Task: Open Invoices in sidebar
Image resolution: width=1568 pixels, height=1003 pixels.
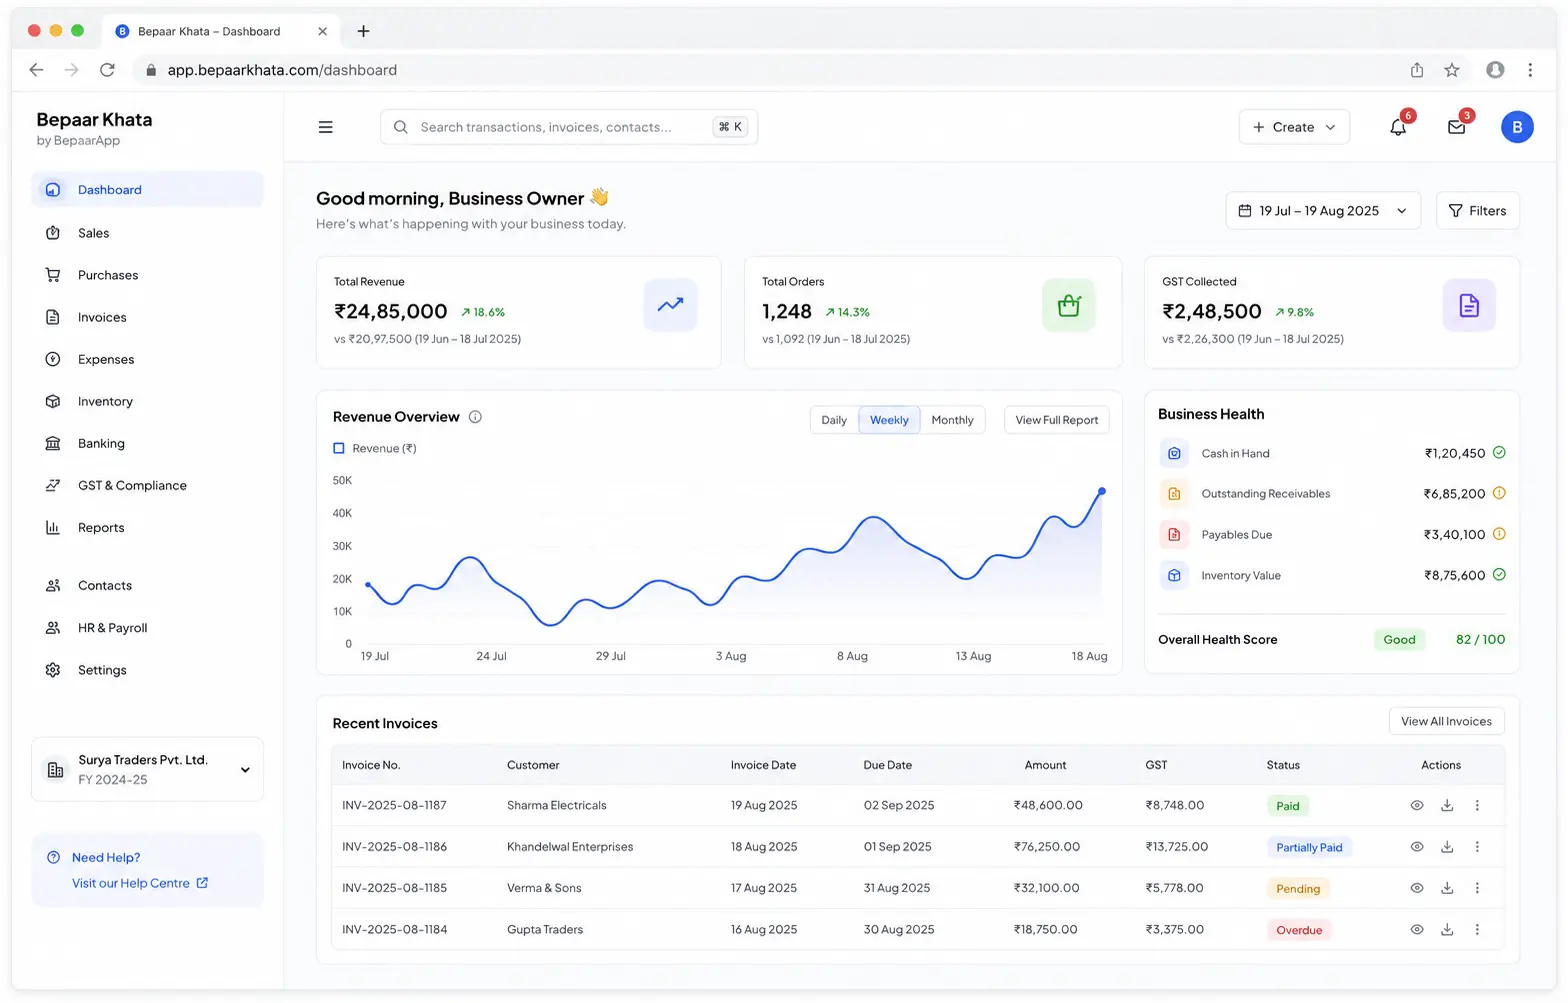Action: coord(147,317)
